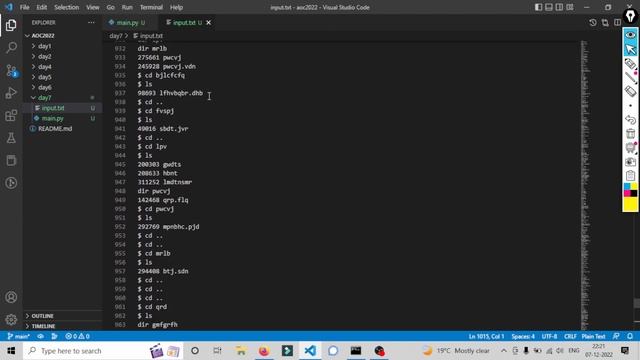This screenshot has height=360, width=640.
Task: Collapse the day7 folder
Action: 45,98
